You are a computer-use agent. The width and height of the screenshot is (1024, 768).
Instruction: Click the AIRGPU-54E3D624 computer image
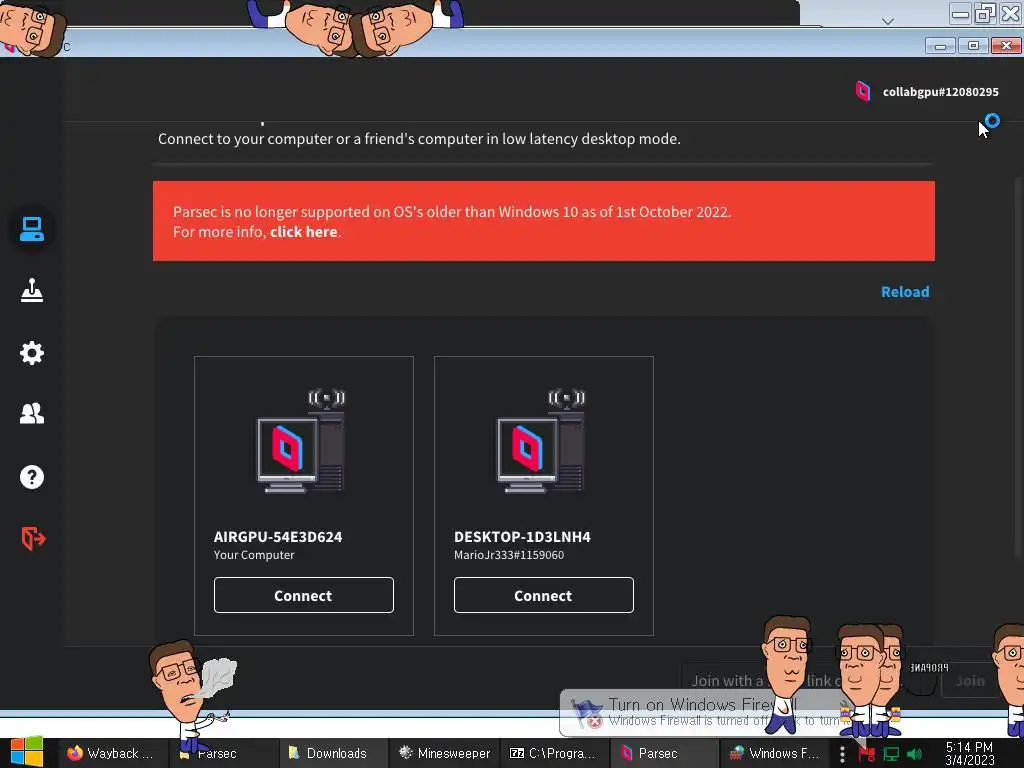(x=300, y=441)
